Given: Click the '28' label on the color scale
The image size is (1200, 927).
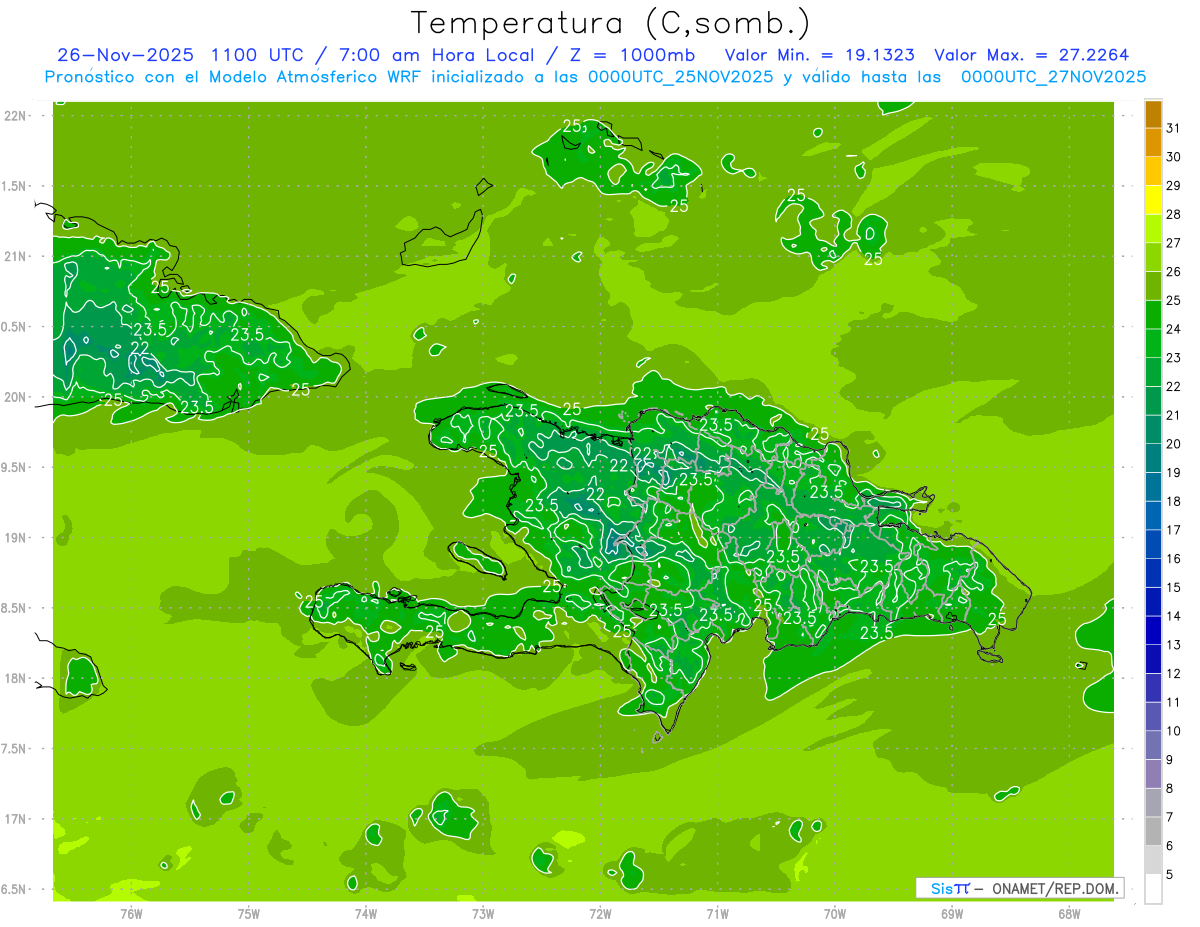Looking at the screenshot, I should click(x=1173, y=214).
